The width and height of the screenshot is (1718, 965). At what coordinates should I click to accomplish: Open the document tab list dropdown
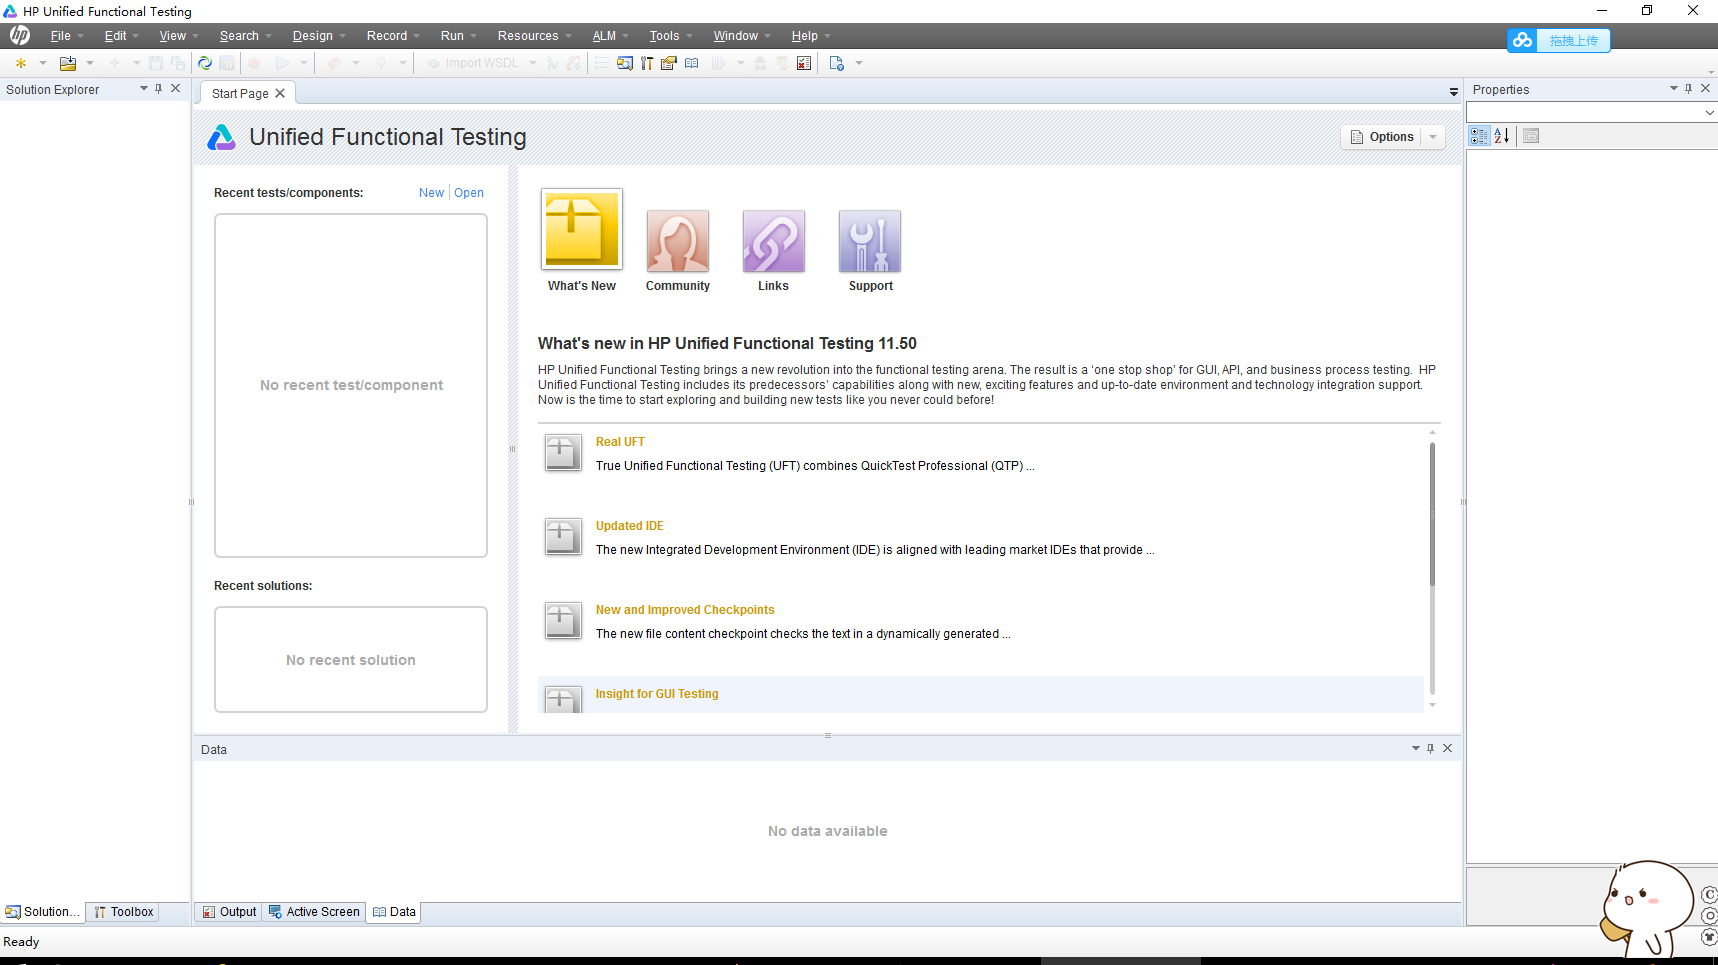tap(1454, 92)
